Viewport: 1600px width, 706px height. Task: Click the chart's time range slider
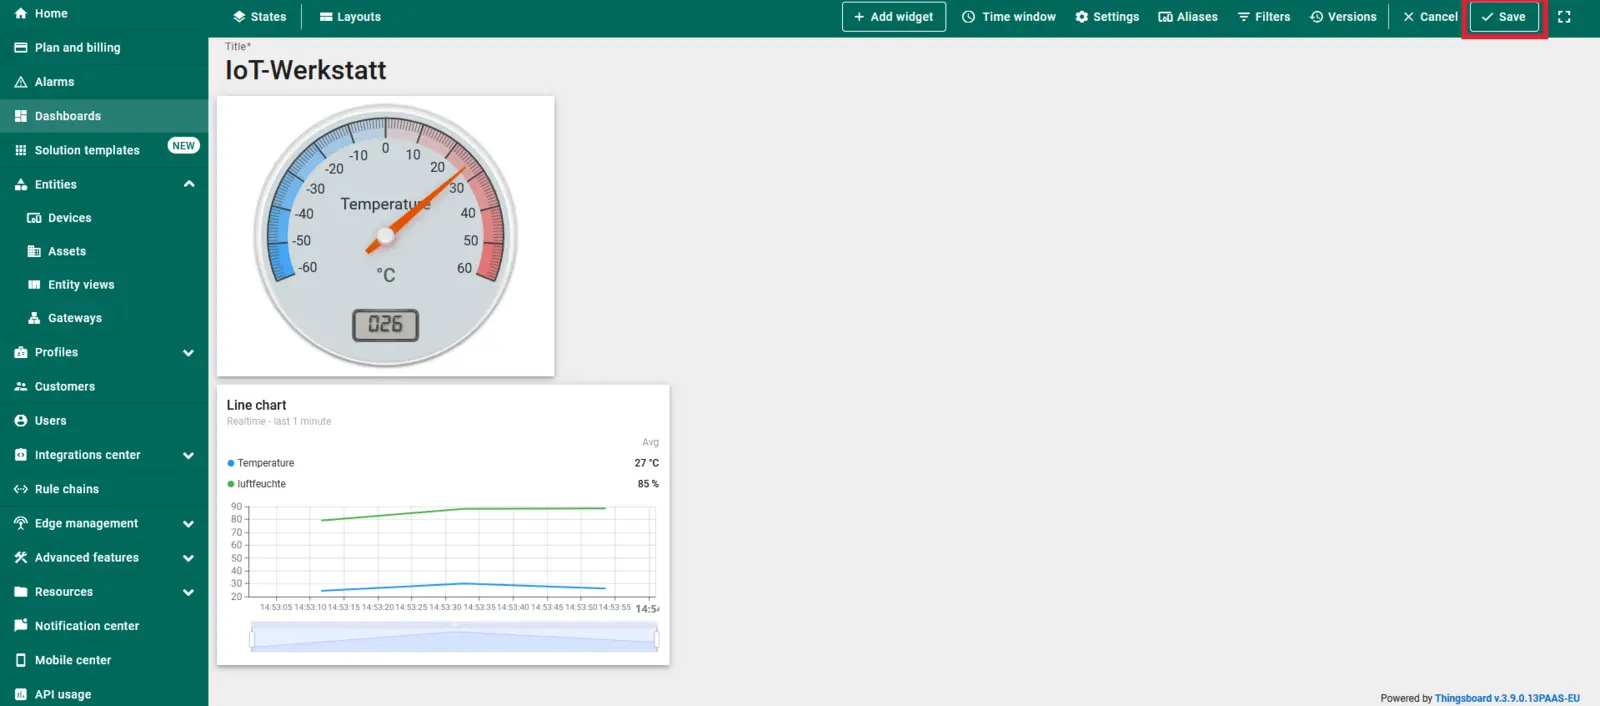tap(454, 637)
